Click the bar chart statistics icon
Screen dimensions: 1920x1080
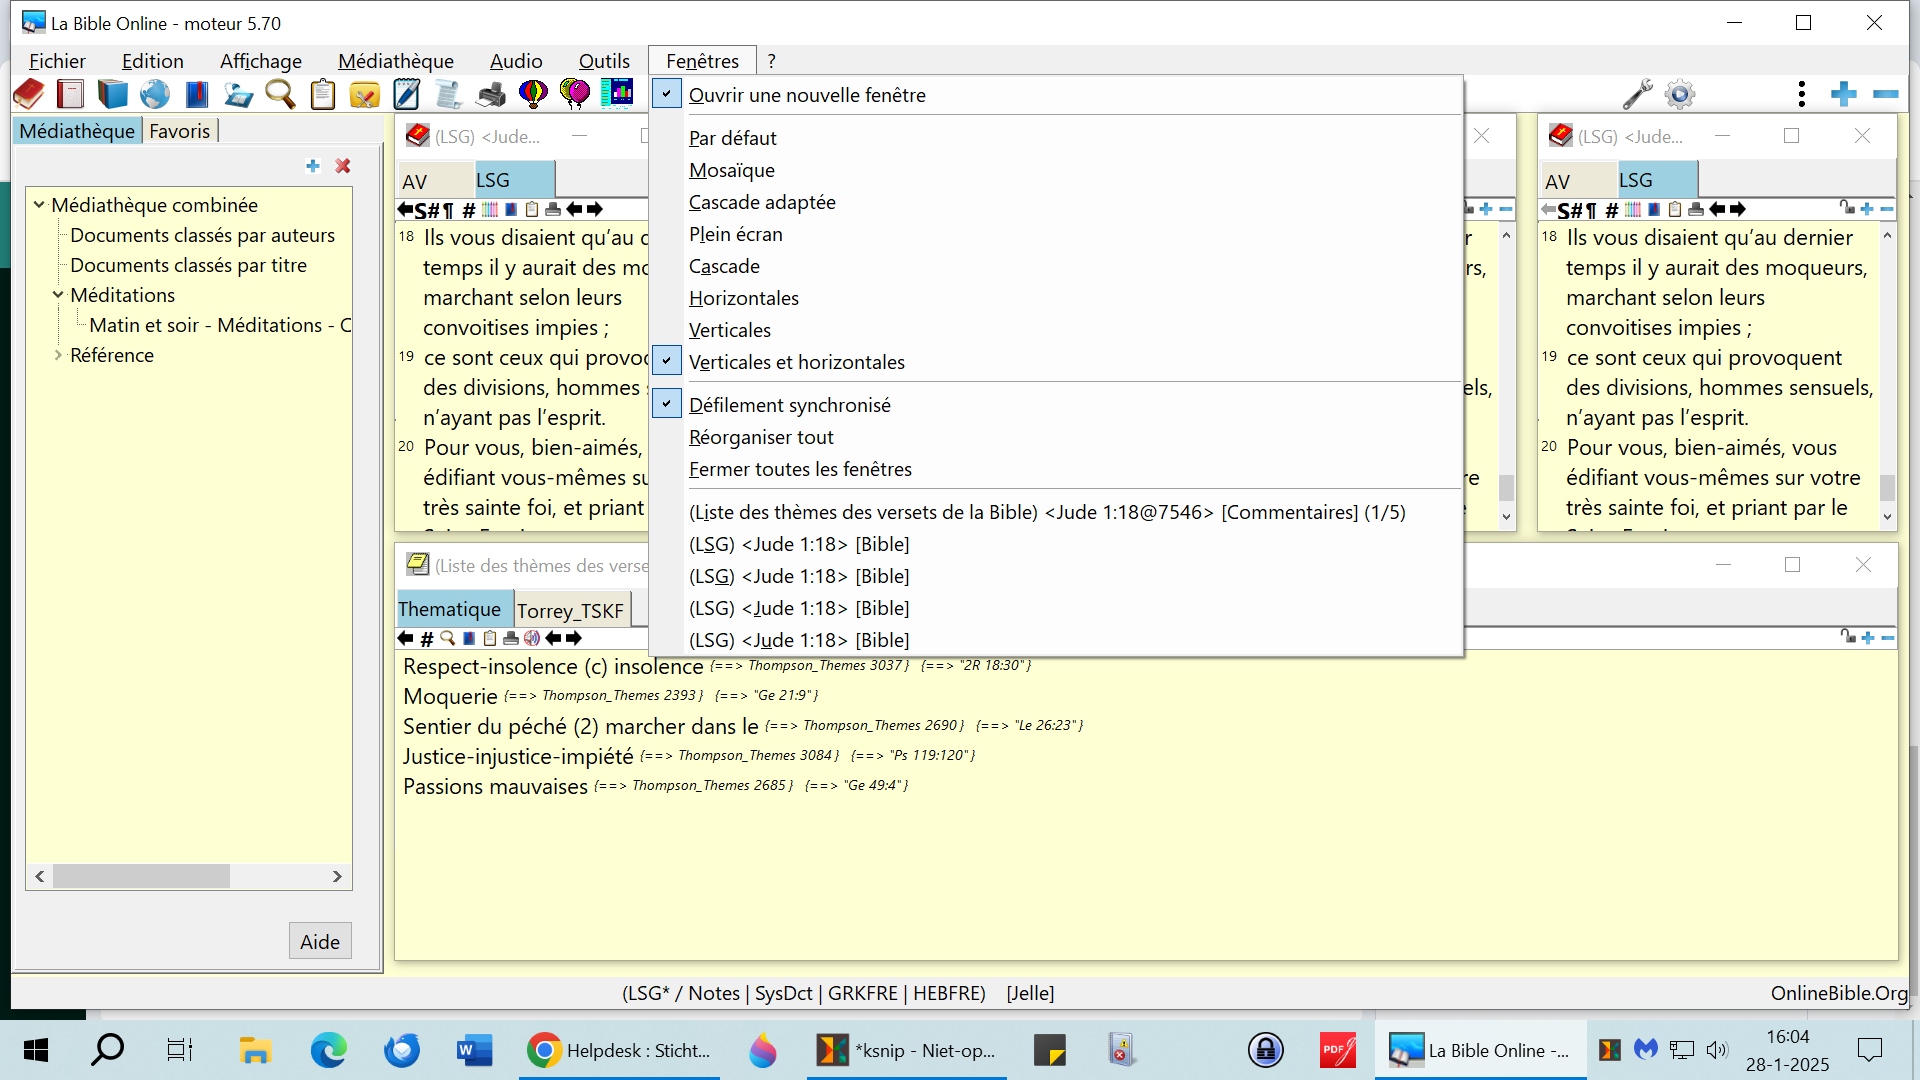pos(617,94)
